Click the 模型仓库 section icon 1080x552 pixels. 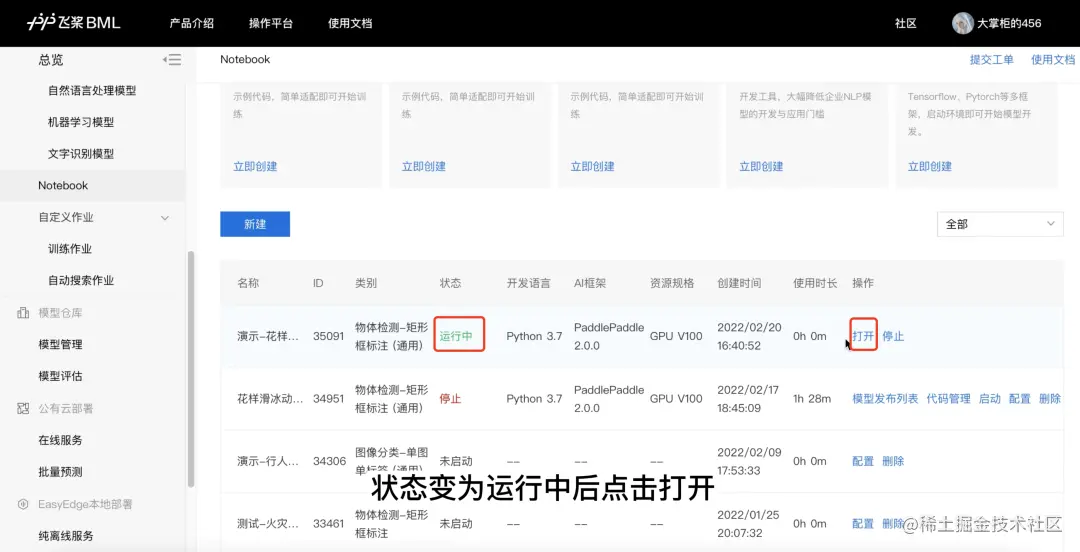click(x=23, y=313)
